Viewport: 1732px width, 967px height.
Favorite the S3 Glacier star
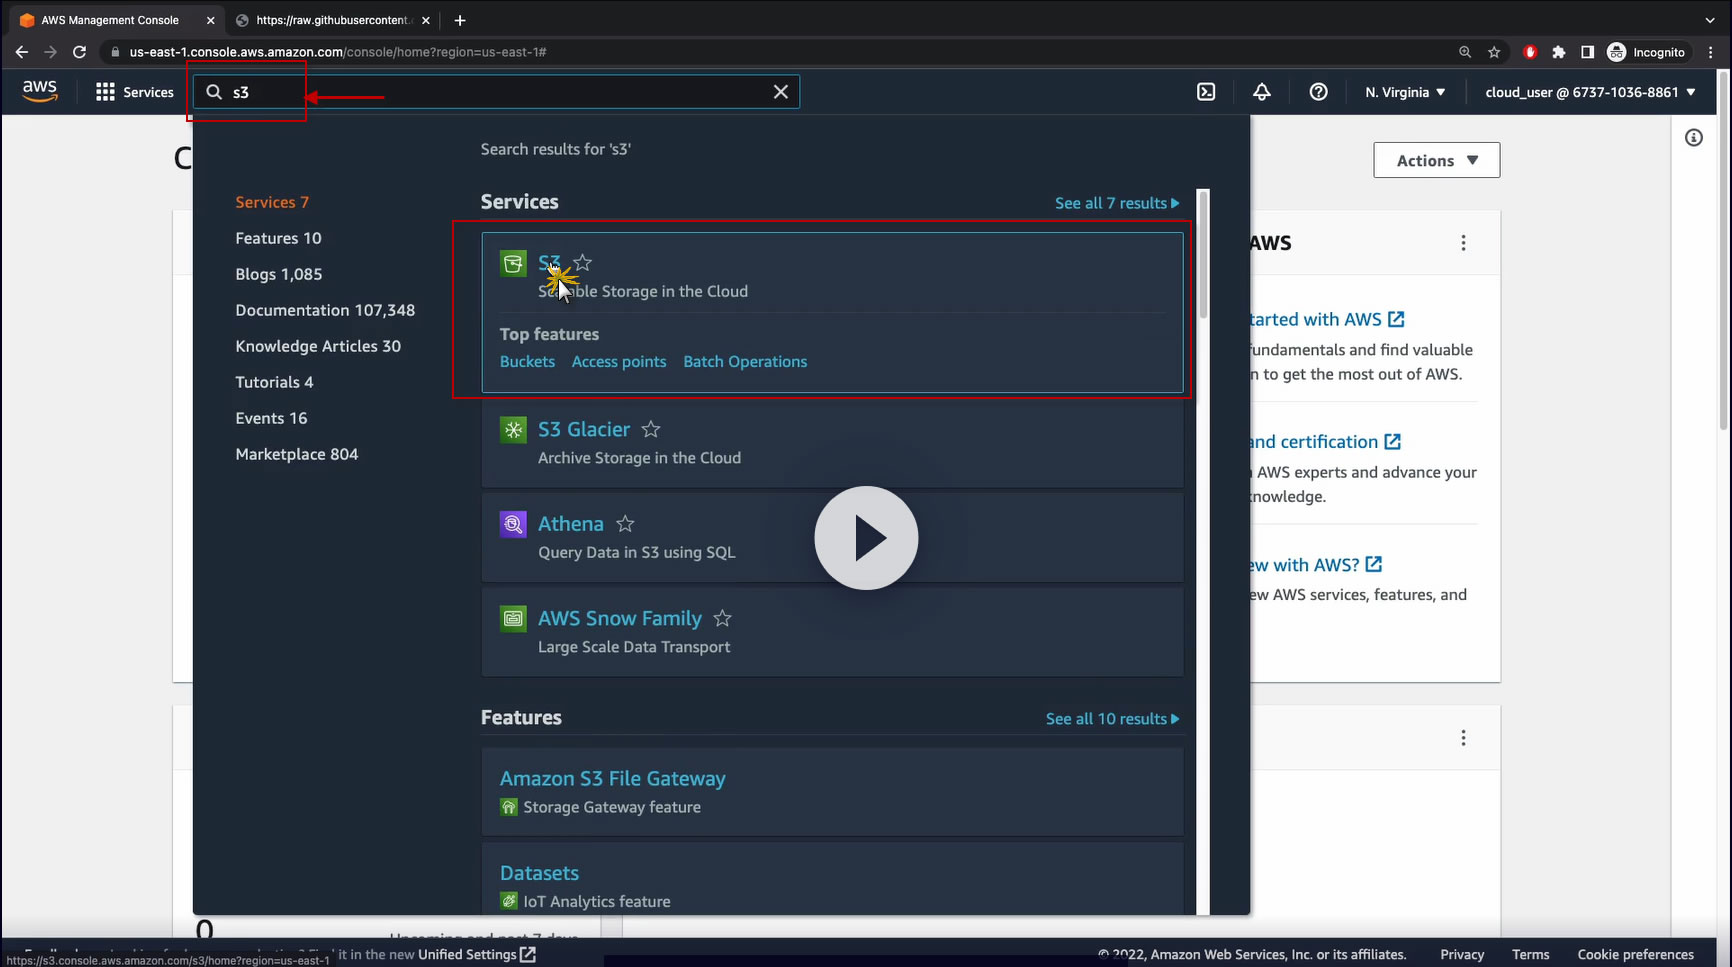click(651, 429)
